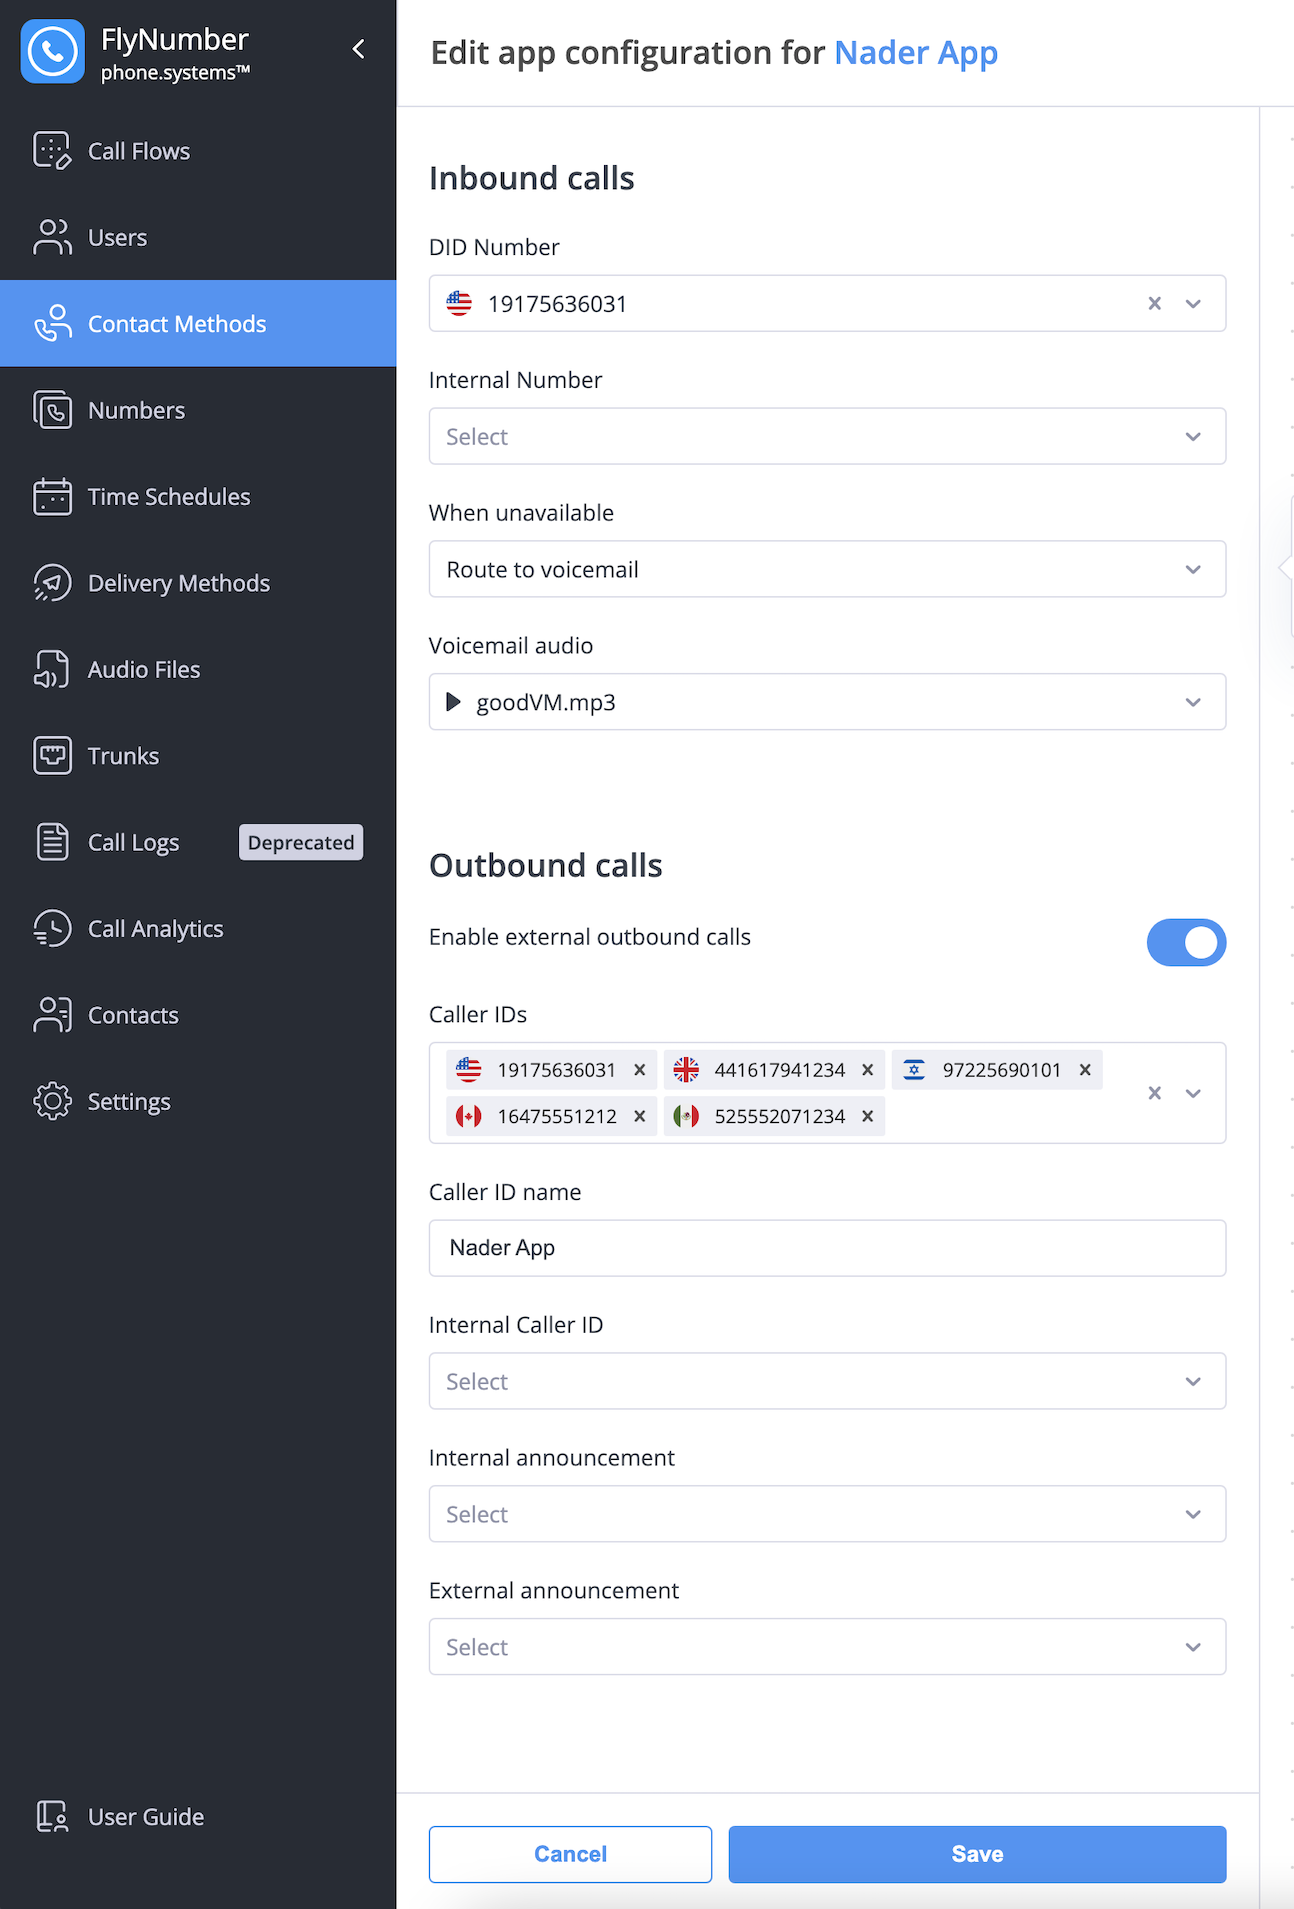
Task: Open the Internal announcement dropdown
Action: (x=827, y=1514)
